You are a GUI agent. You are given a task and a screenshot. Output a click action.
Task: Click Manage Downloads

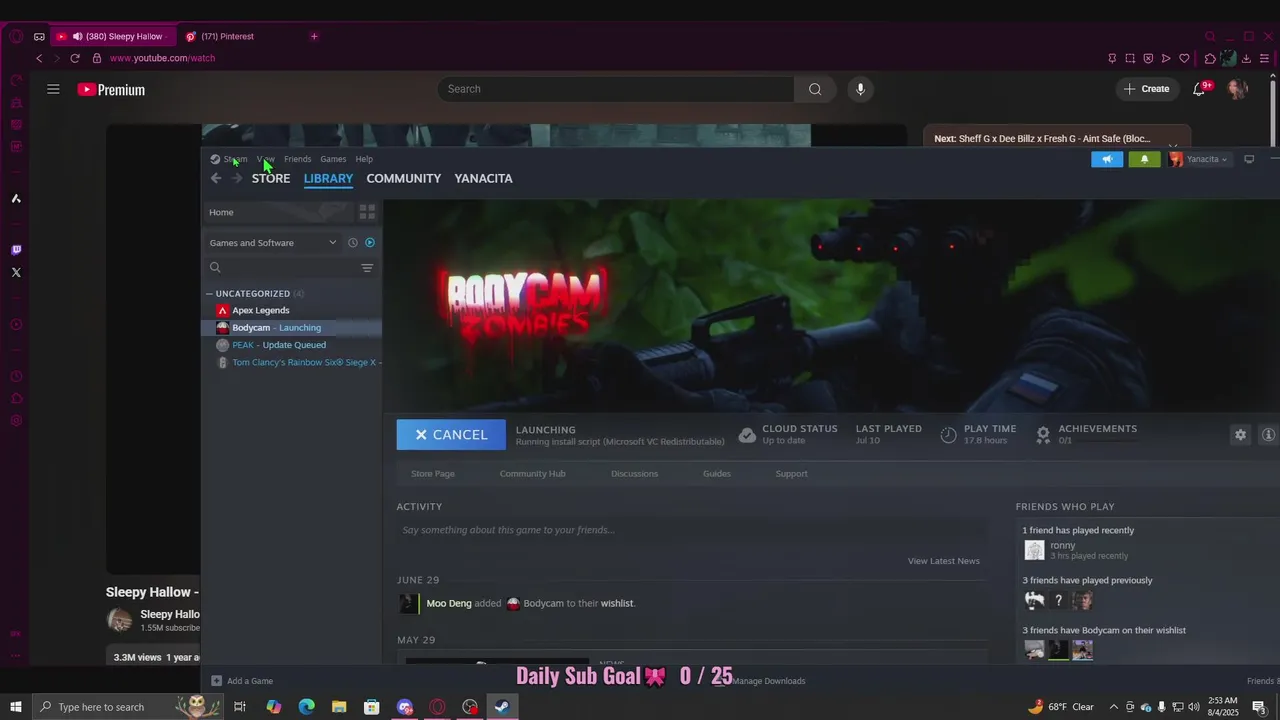point(768,681)
